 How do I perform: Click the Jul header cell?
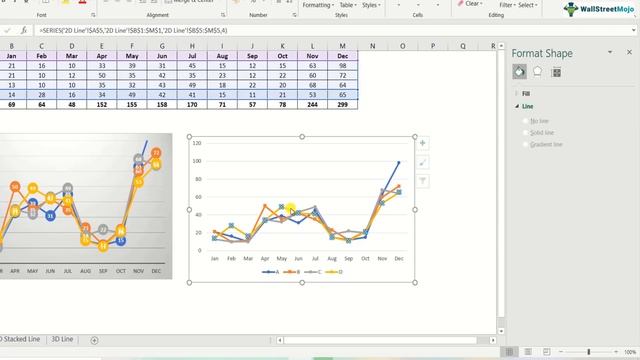(x=192, y=56)
